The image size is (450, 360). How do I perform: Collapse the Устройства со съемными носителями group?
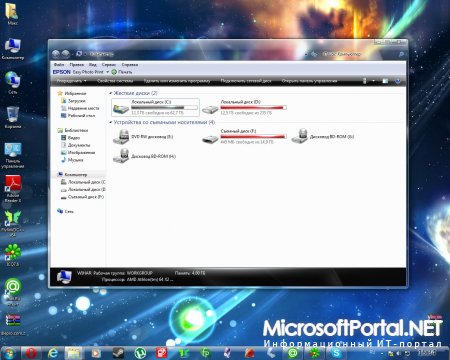point(111,123)
